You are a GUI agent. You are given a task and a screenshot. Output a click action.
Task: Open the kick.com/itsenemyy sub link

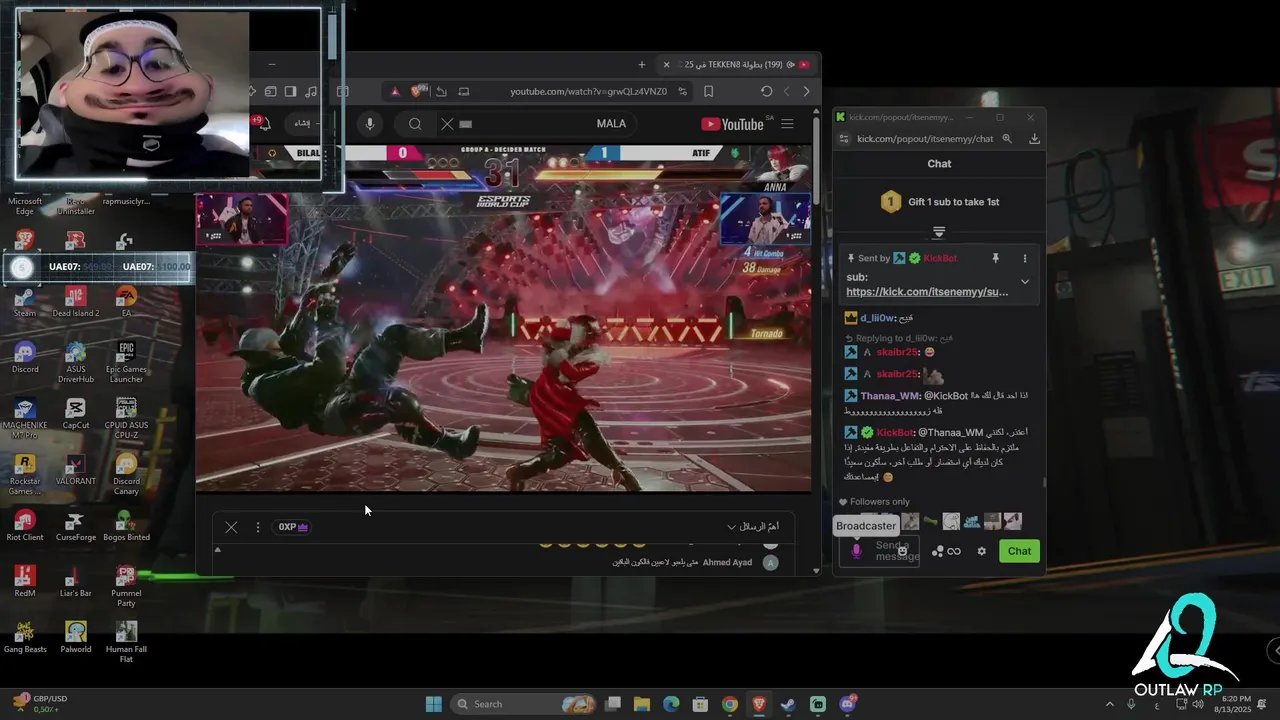[927, 292]
